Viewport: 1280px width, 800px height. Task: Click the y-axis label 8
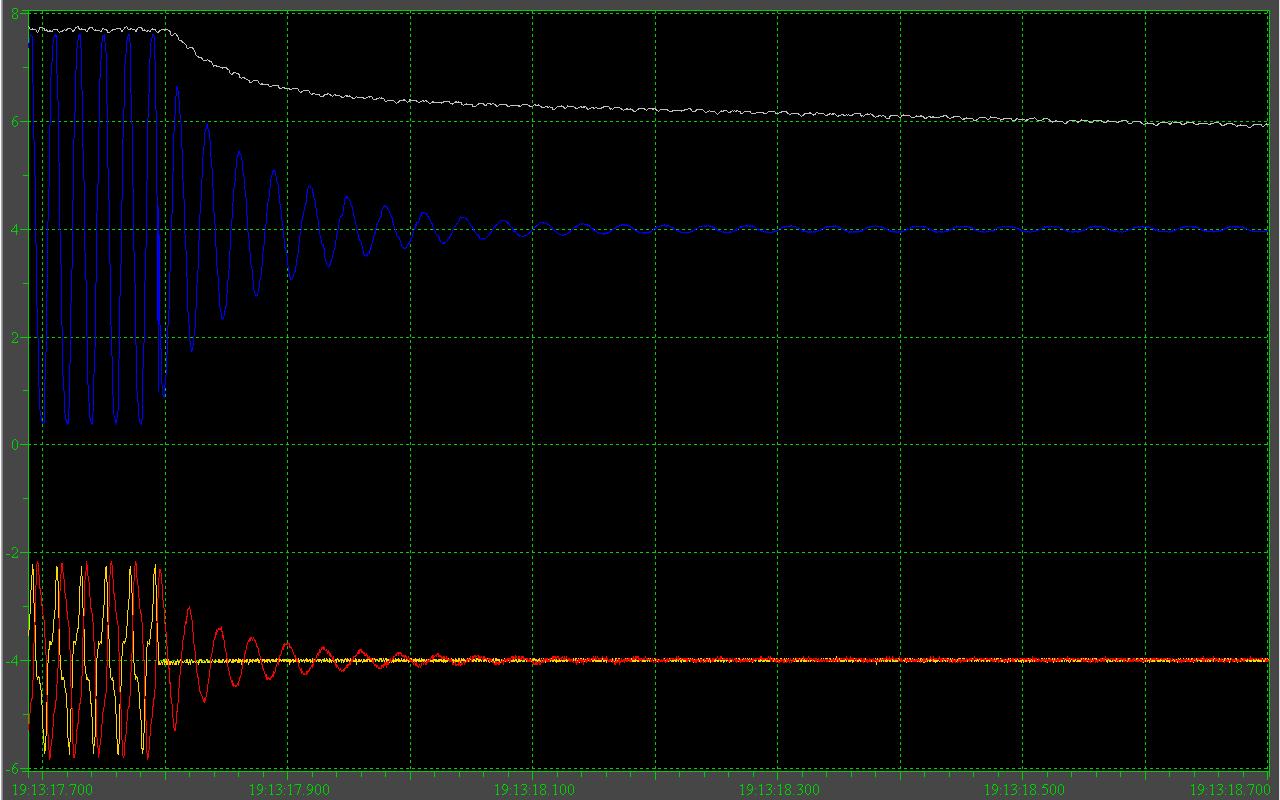14,14
